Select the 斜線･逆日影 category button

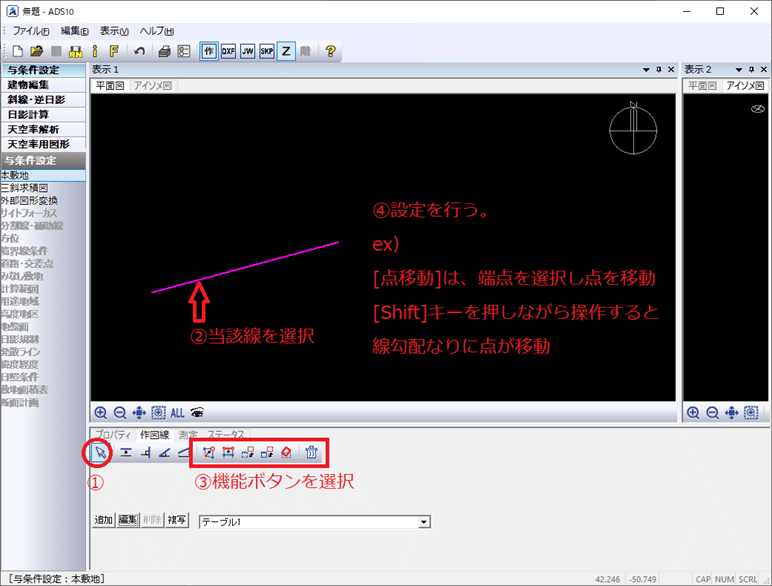[43, 99]
